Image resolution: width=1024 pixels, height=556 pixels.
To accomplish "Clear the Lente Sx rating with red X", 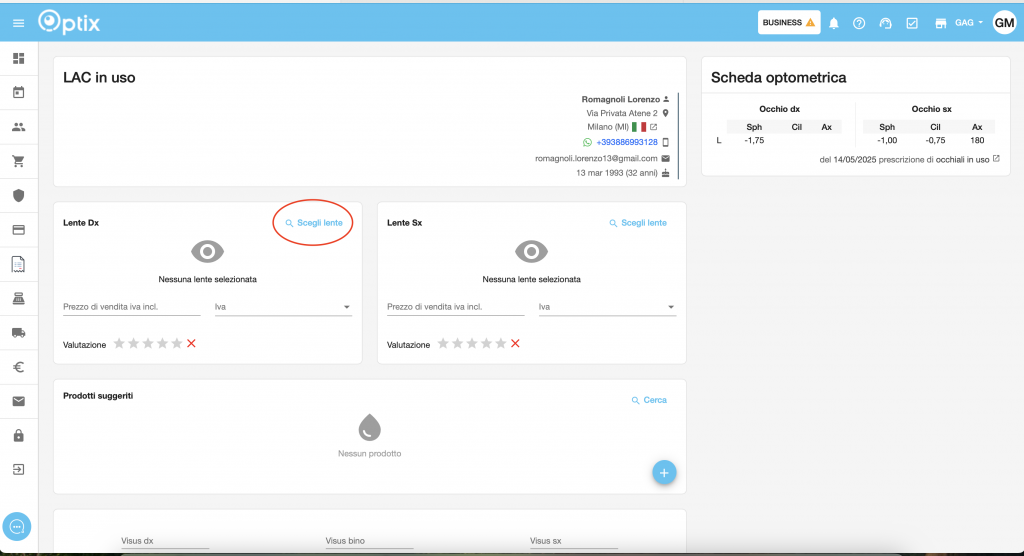I will point(515,344).
